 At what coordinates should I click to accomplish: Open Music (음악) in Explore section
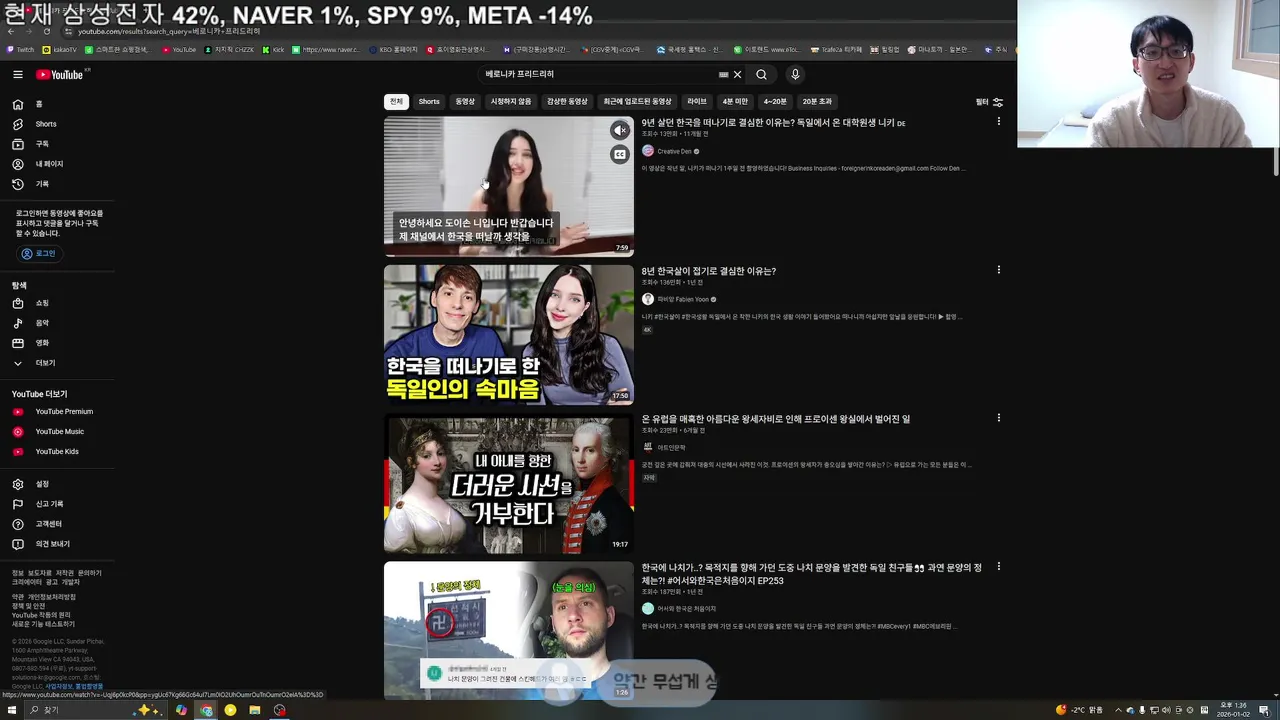(x=57, y=323)
